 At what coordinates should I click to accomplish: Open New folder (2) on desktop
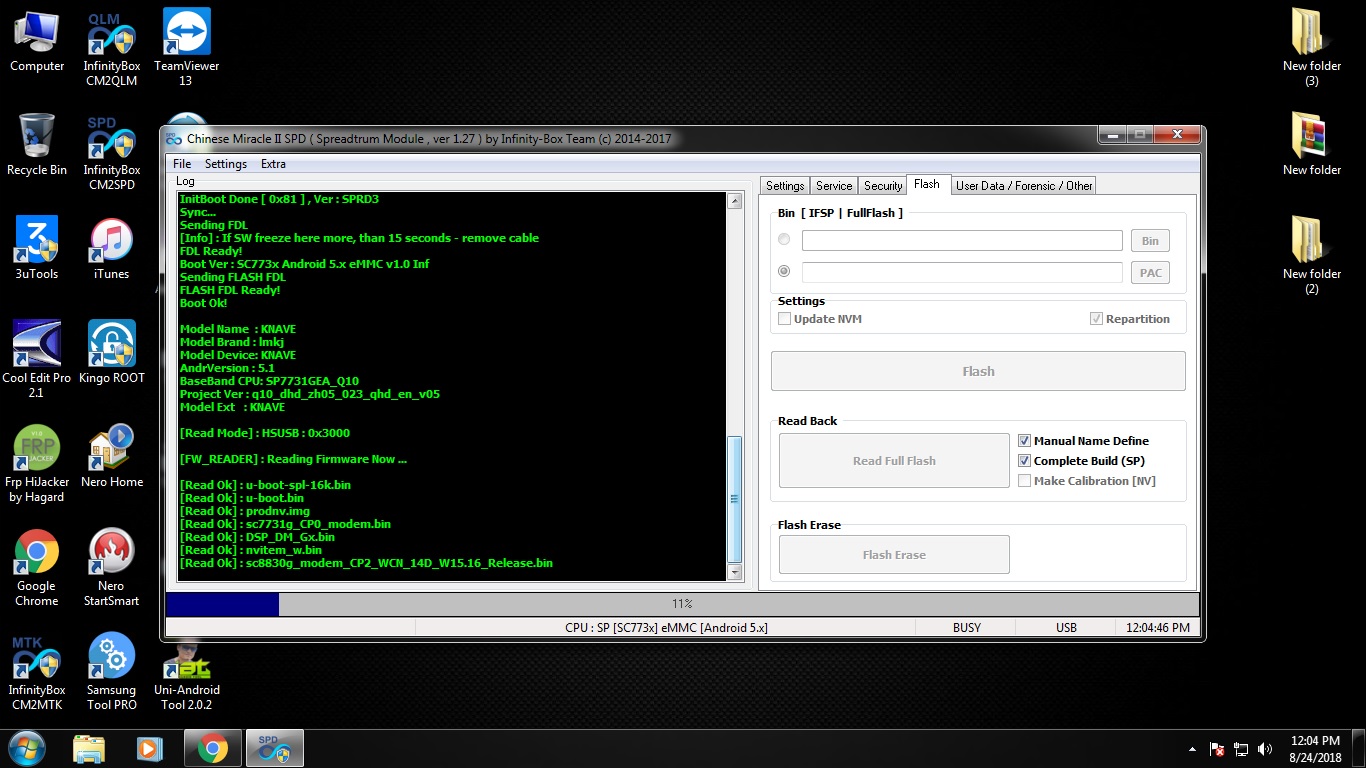tap(1312, 256)
